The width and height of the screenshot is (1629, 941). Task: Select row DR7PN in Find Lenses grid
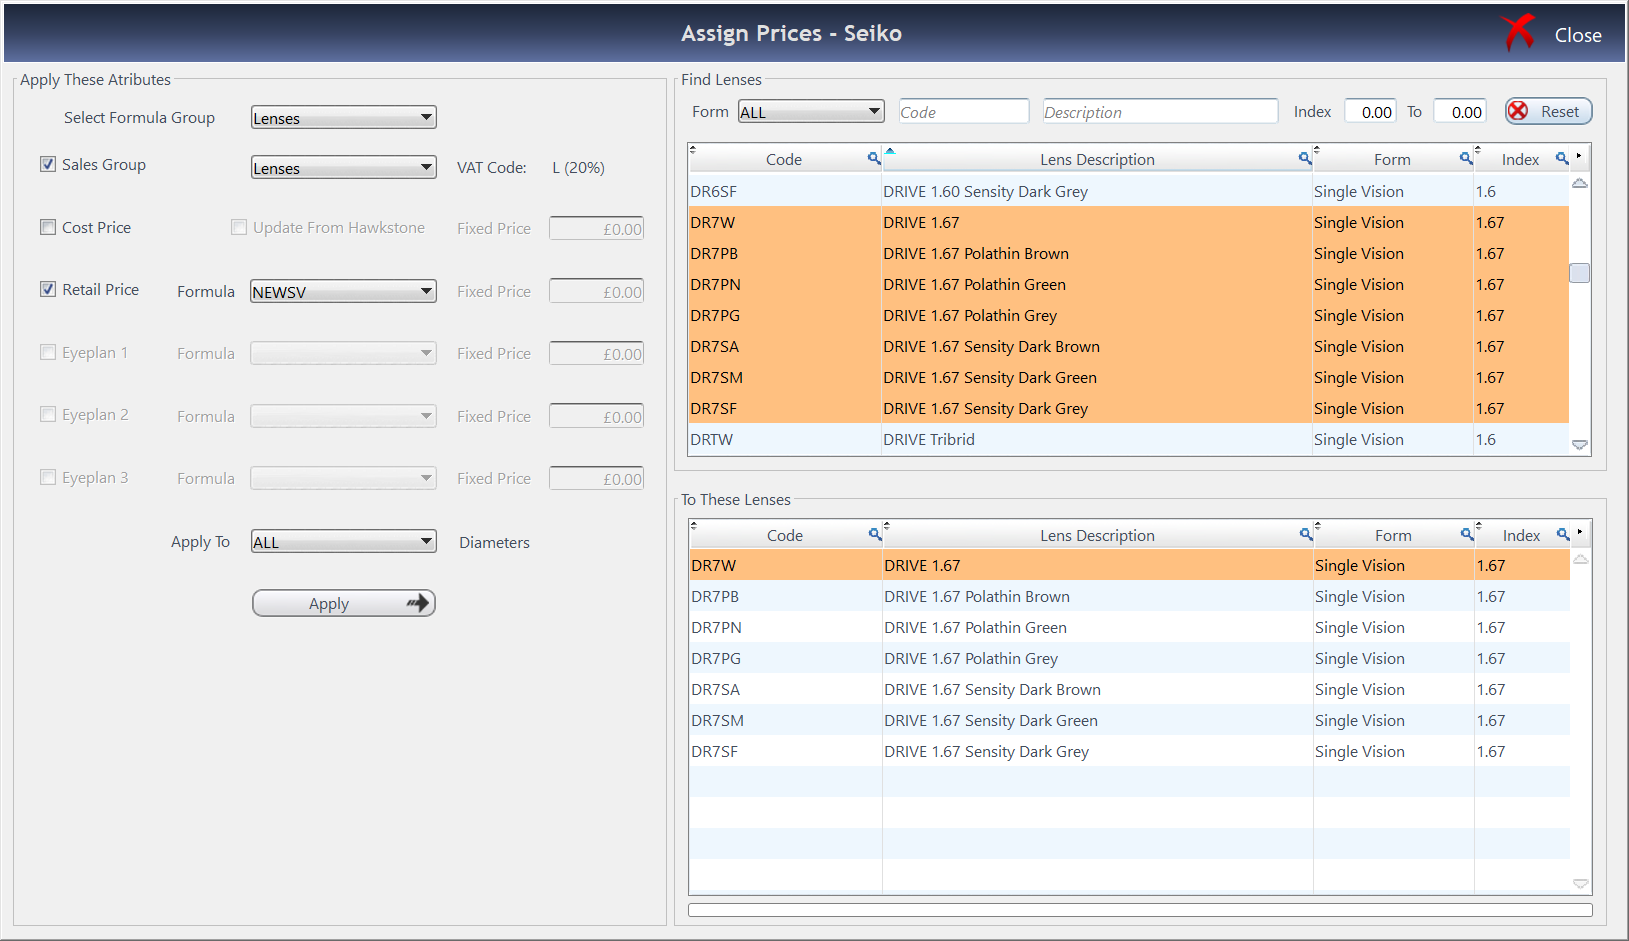pyautogui.click(x=1129, y=284)
